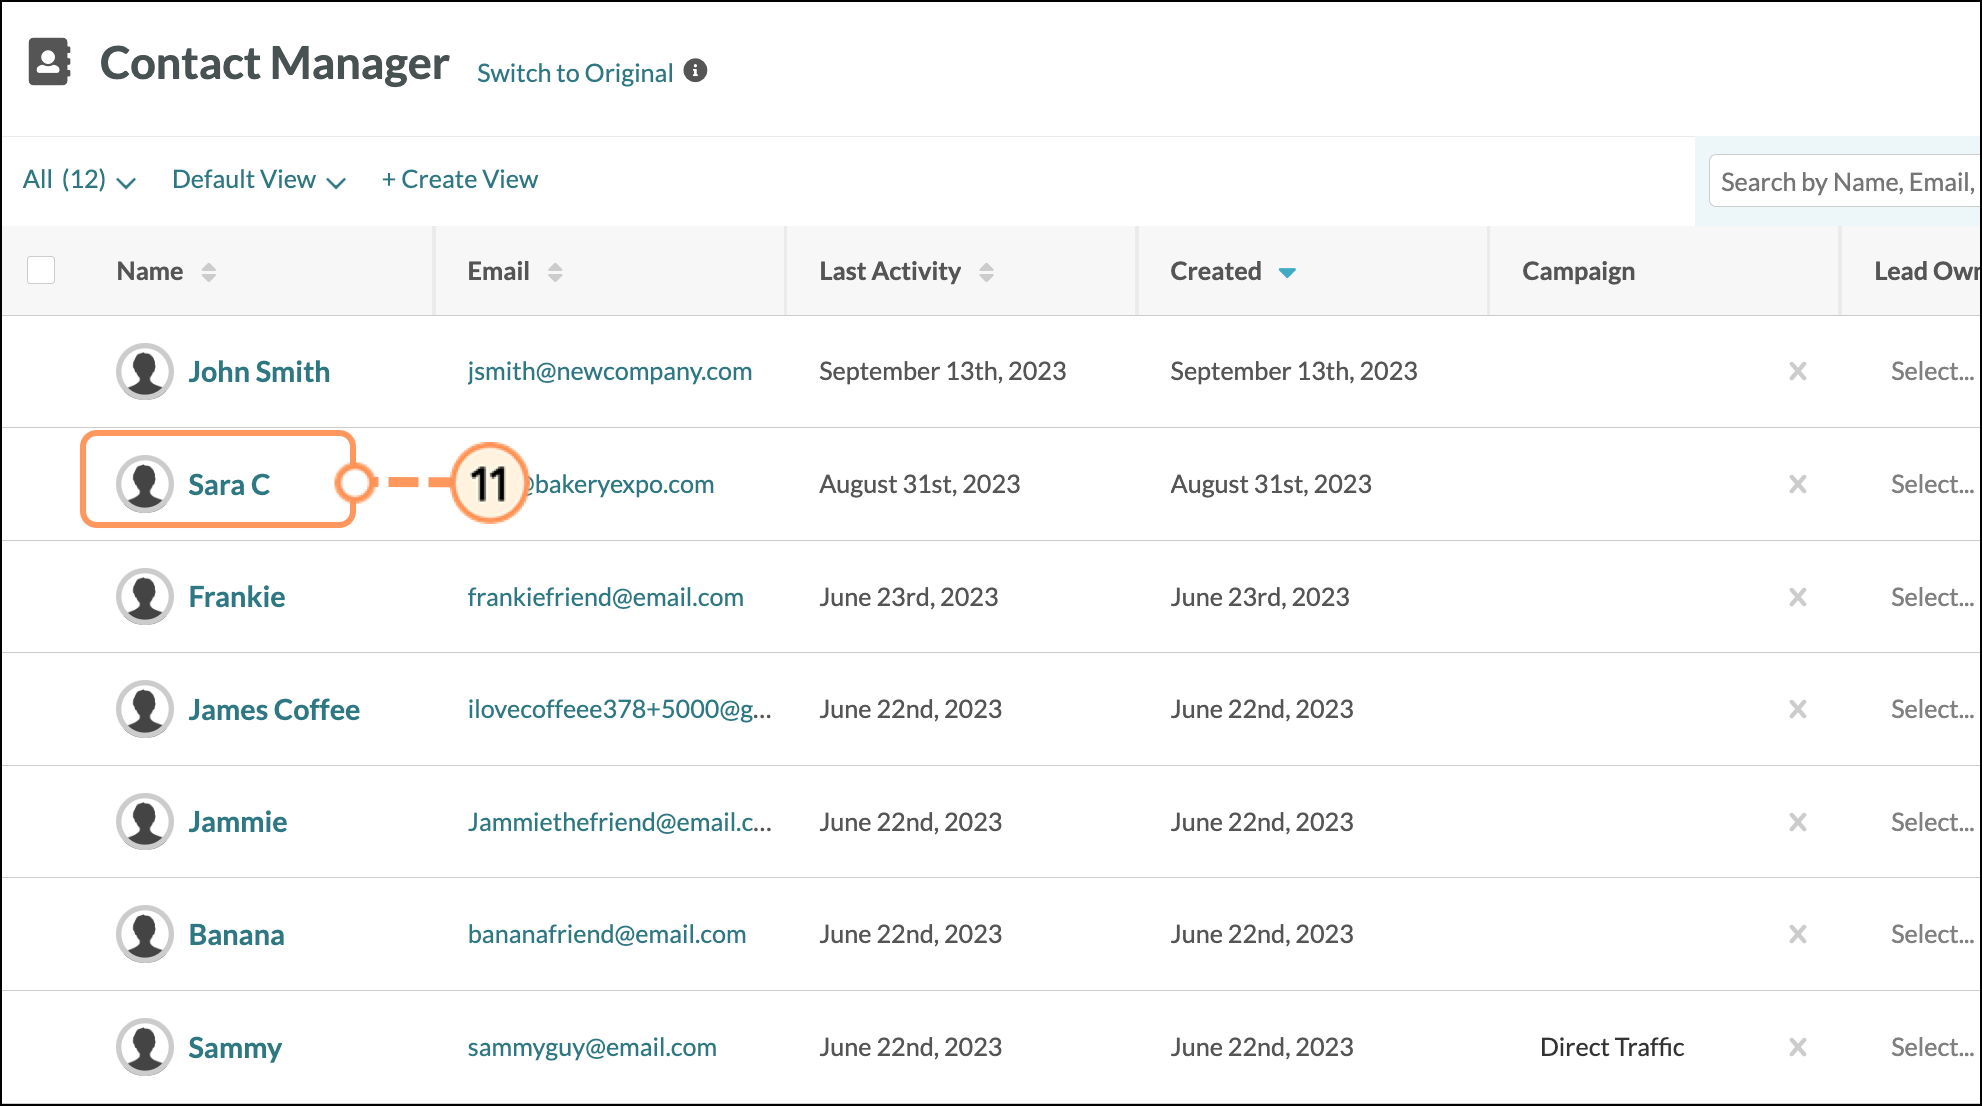Open lead owner Select dropdown for Jammie

pos(1931,822)
